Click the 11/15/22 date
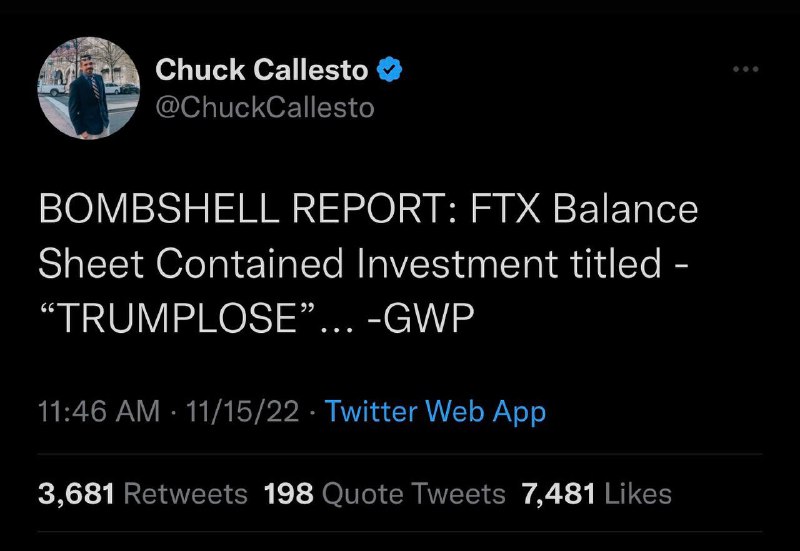800x551 pixels. coord(242,411)
